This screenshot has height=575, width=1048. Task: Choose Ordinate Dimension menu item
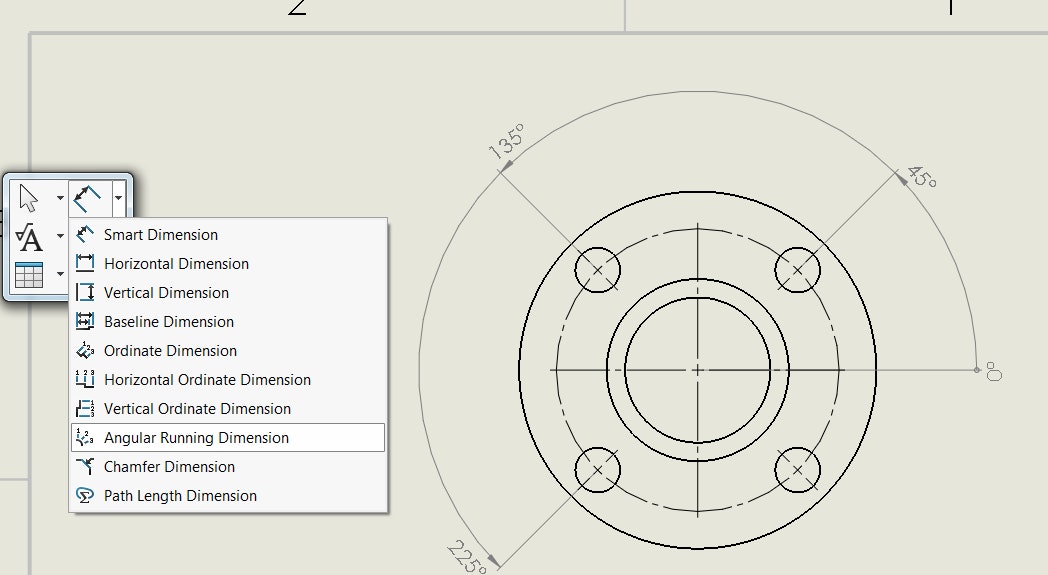tap(170, 351)
